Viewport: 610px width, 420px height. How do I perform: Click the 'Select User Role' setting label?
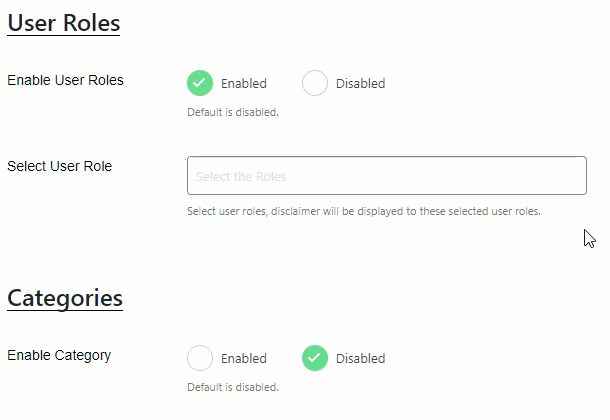(60, 166)
